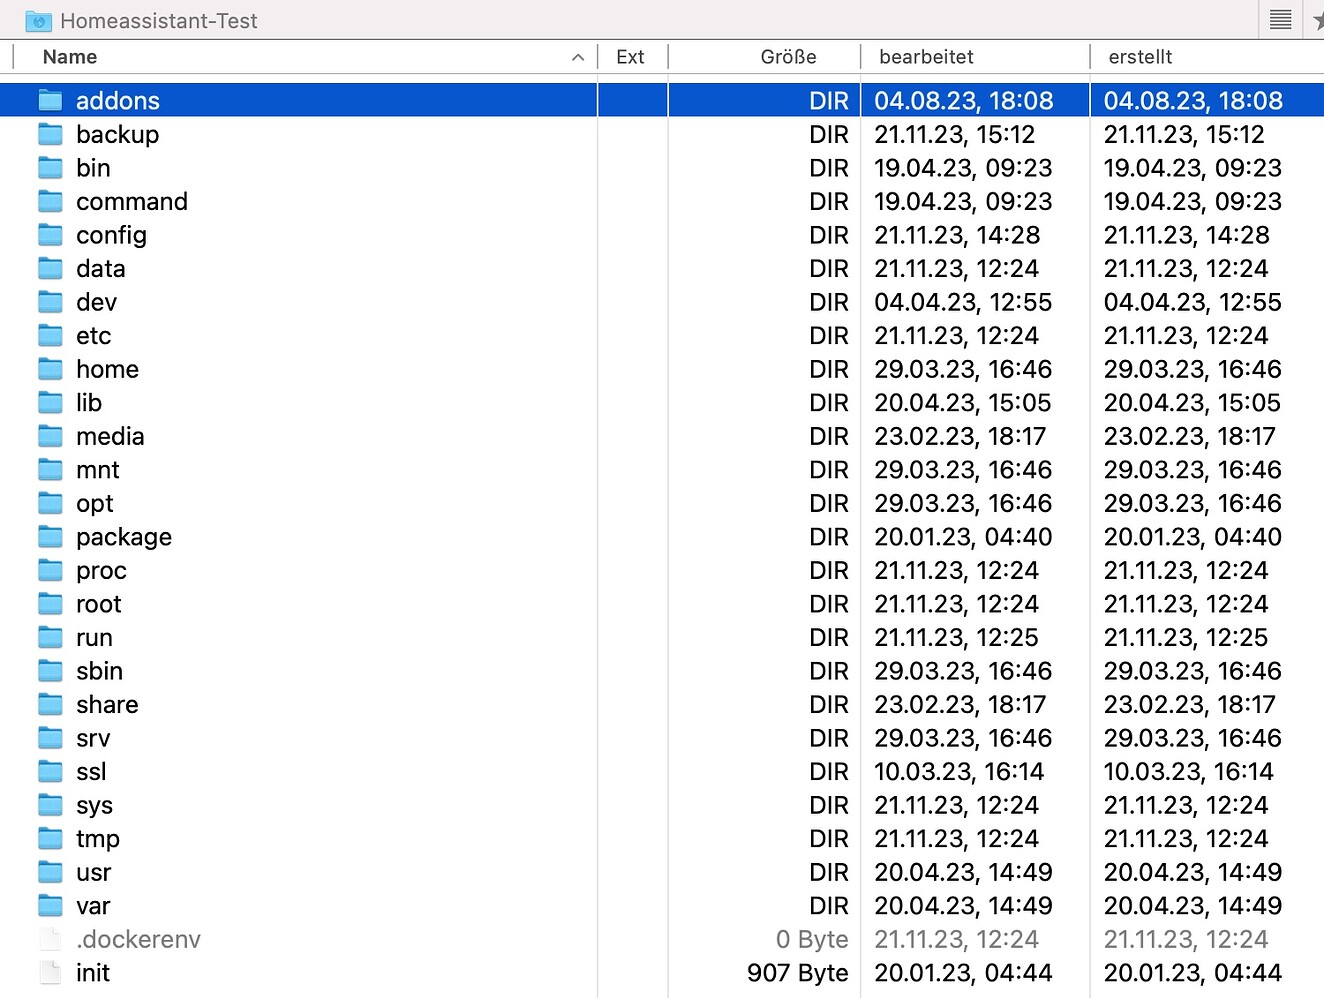Click the Name column header

tap(69, 57)
